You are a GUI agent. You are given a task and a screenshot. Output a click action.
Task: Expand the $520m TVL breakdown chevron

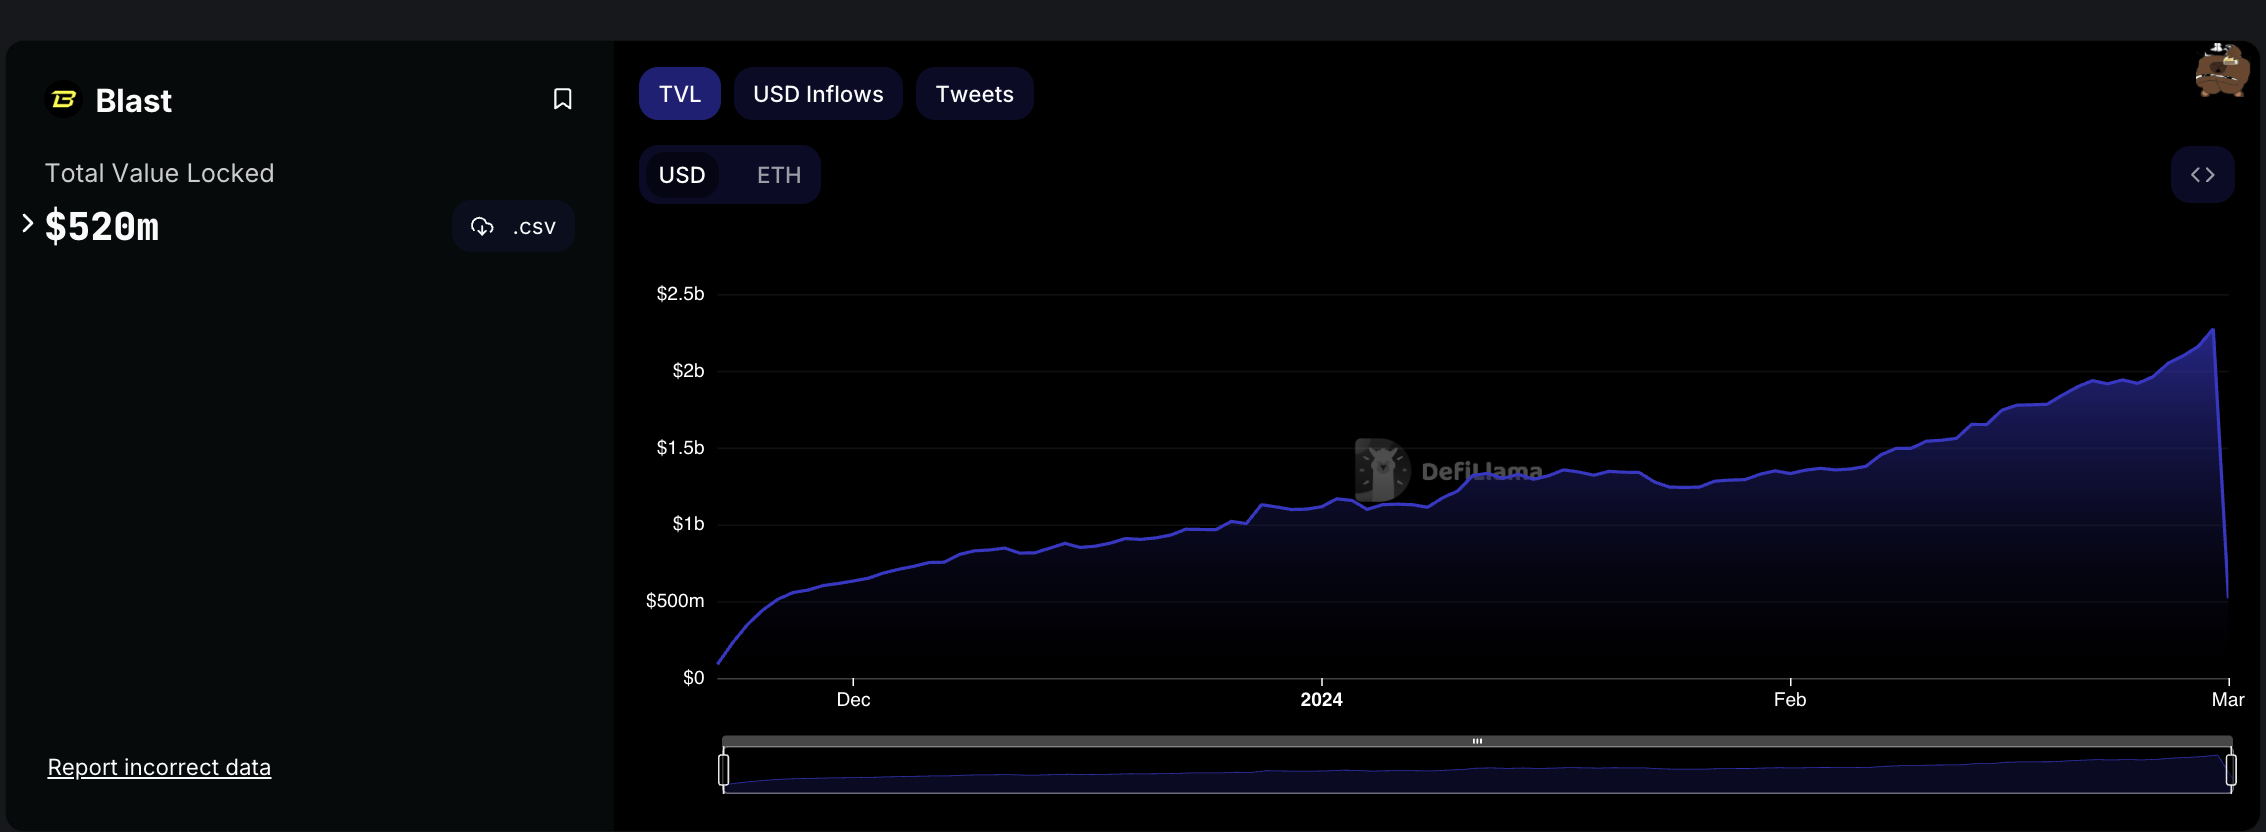pos(28,223)
